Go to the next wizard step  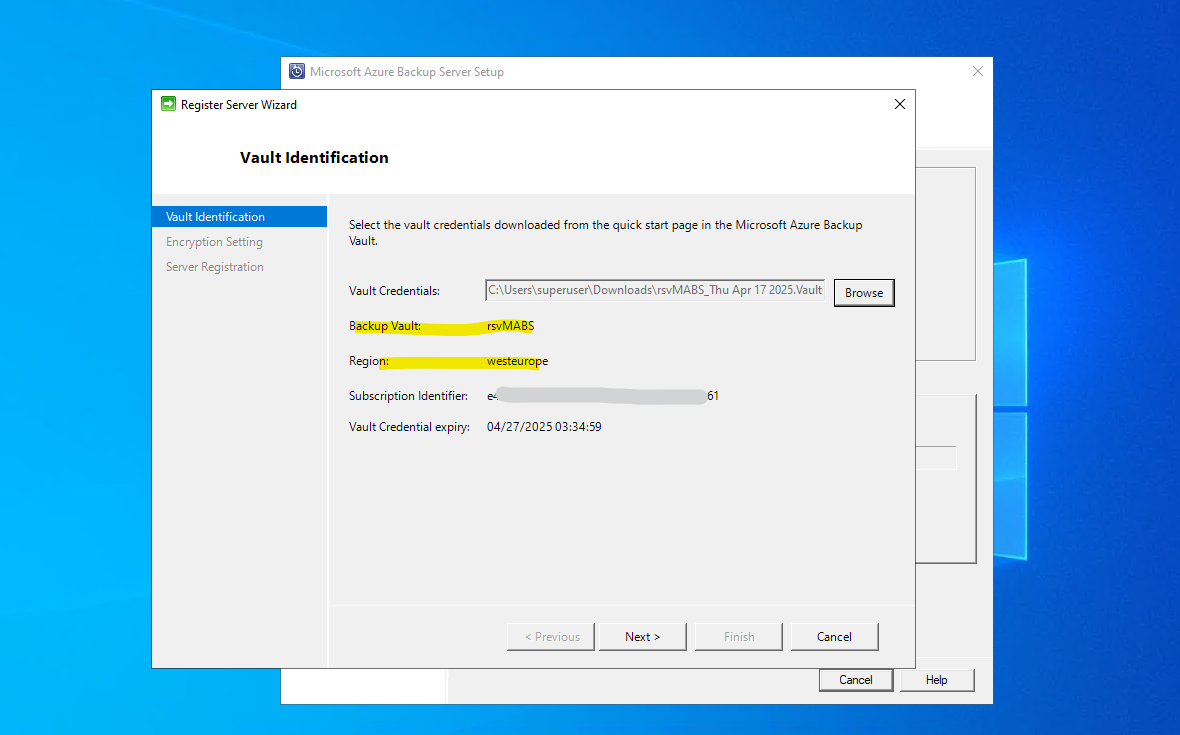(643, 636)
